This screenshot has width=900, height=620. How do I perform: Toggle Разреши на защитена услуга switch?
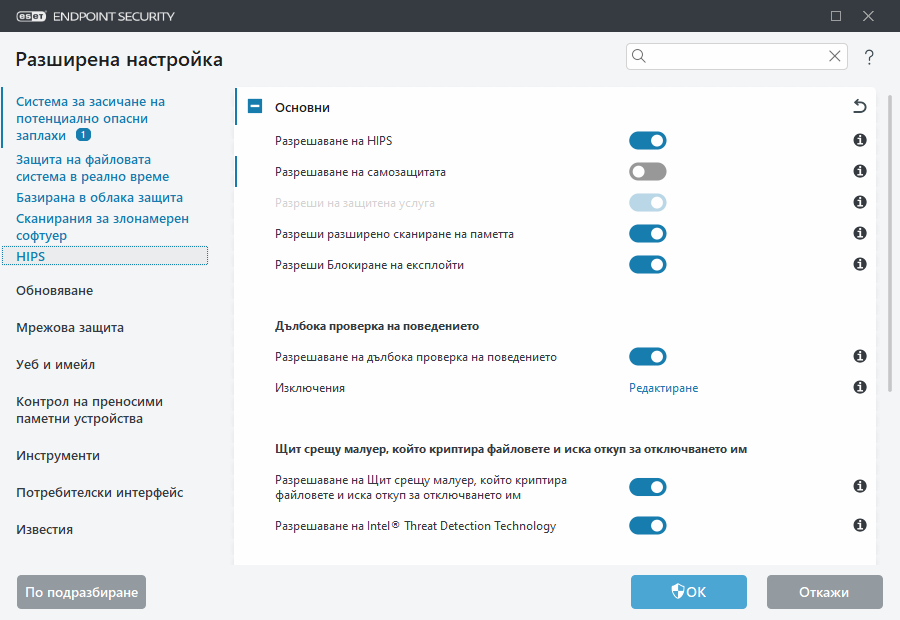pyautogui.click(x=647, y=203)
